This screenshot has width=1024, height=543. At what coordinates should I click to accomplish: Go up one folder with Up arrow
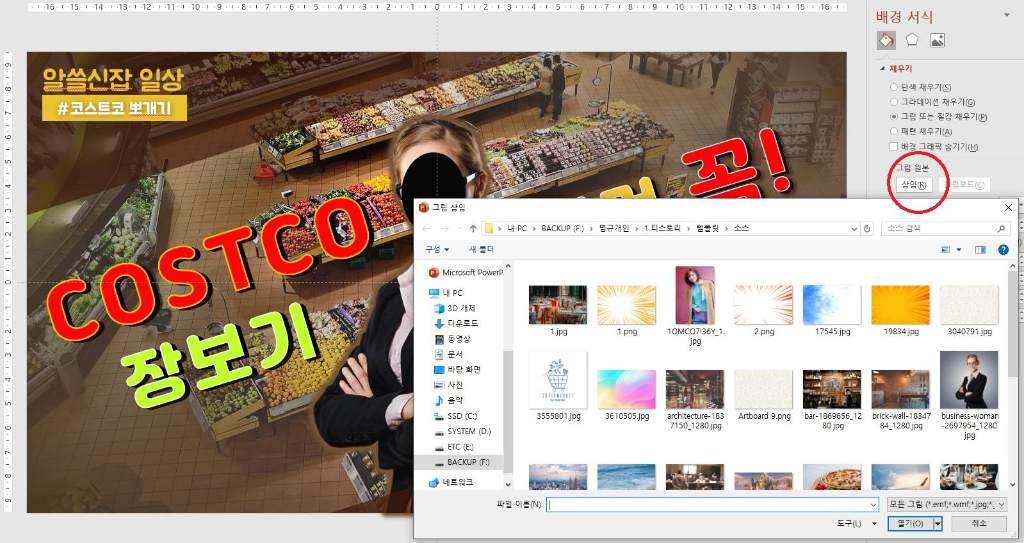pos(473,229)
